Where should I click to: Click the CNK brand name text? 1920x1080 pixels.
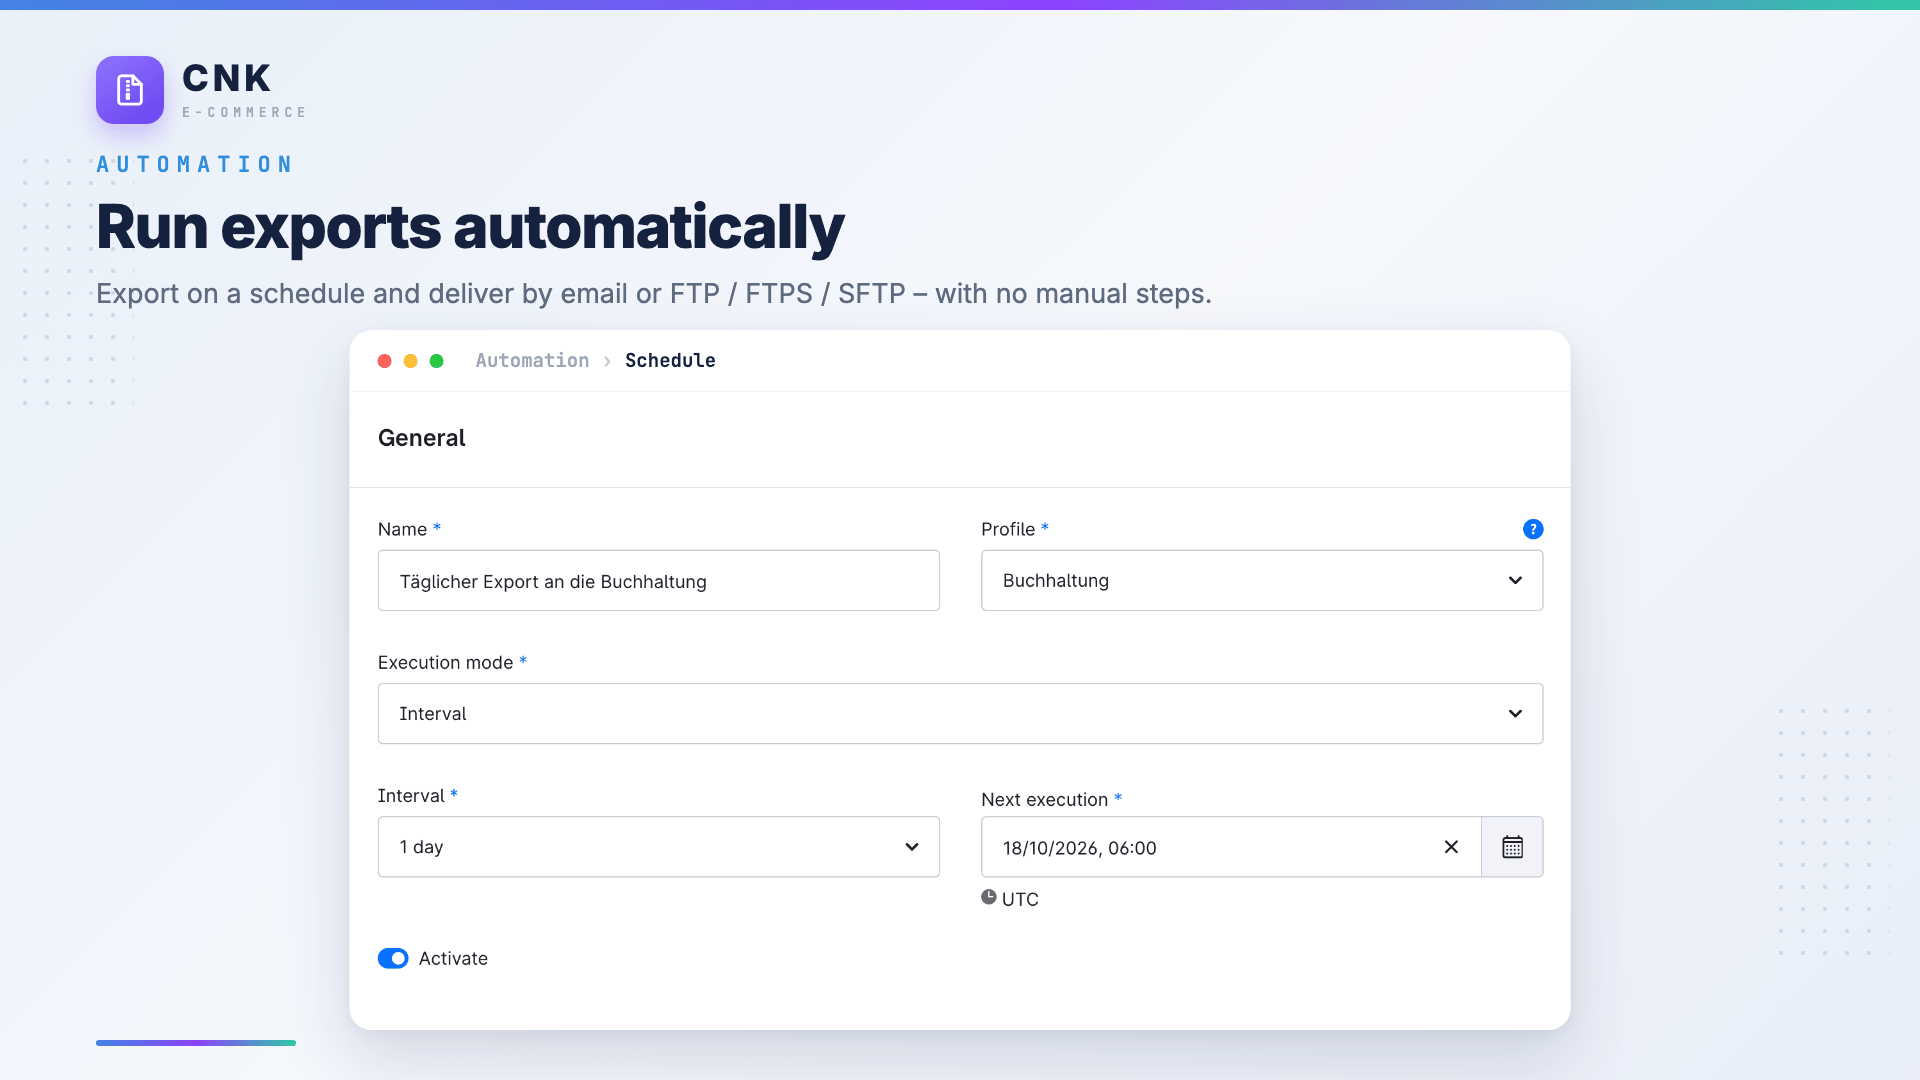227,78
